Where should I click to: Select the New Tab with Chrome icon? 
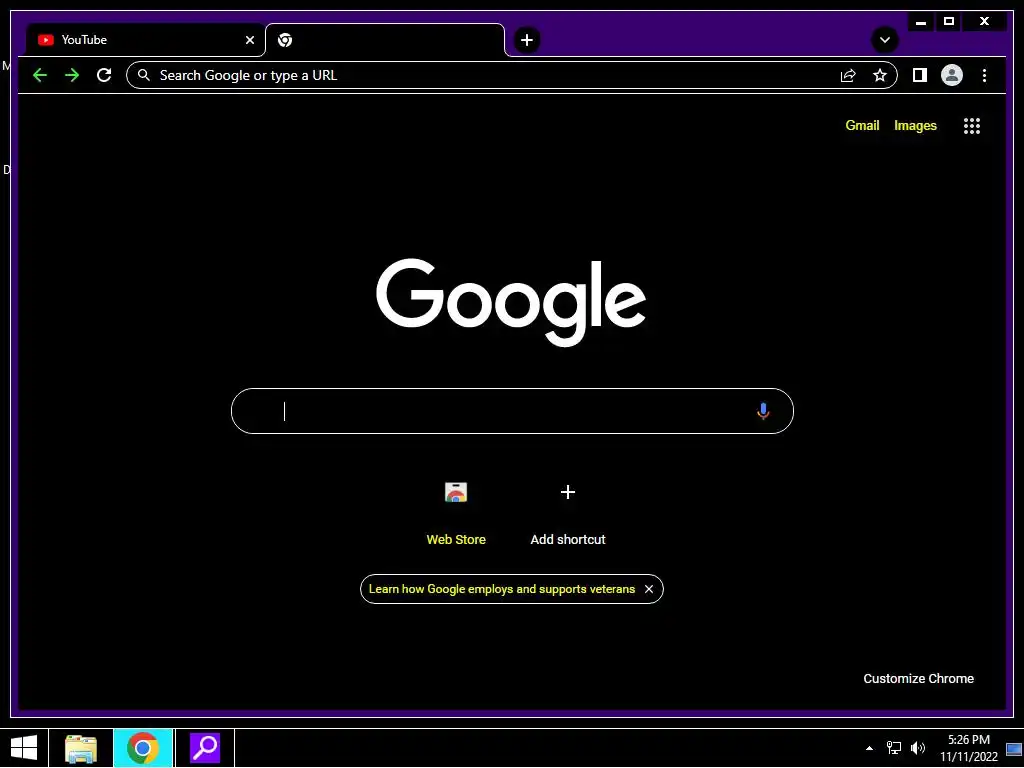(x=385, y=40)
